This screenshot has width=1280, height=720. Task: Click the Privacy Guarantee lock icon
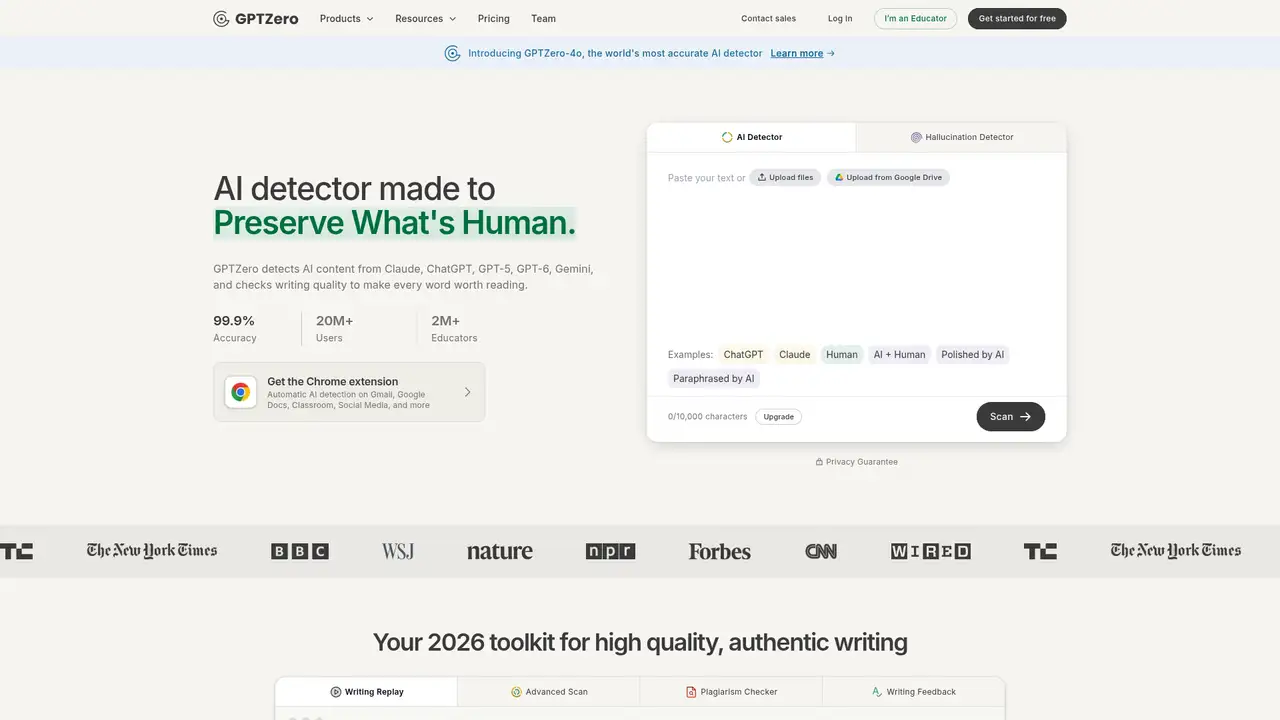pos(819,462)
